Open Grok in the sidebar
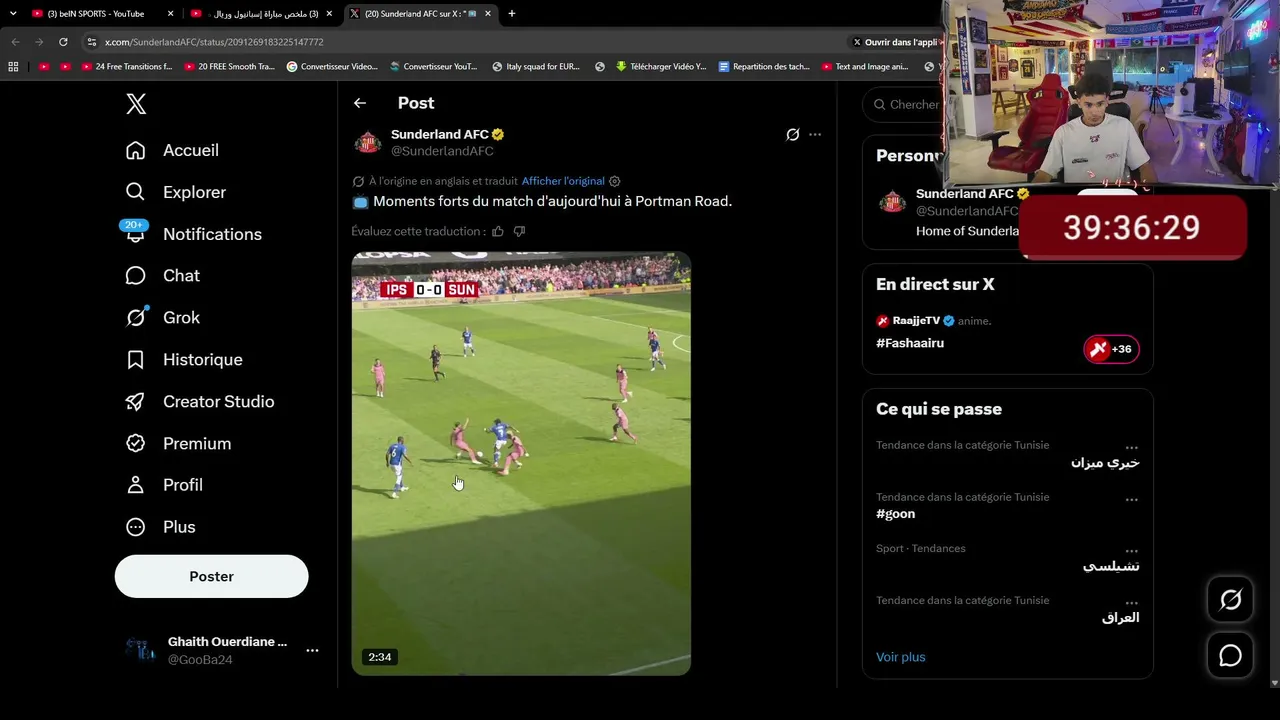Image resolution: width=1280 pixels, height=720 pixels. pos(162,317)
